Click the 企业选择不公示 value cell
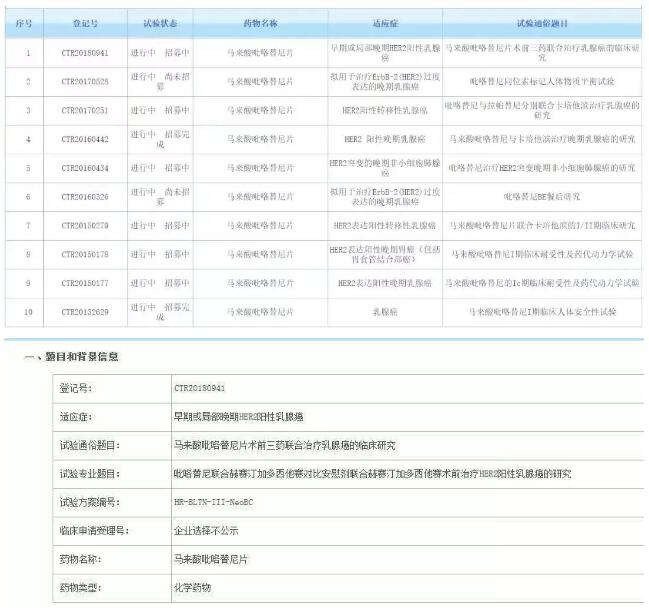 pos(206,530)
